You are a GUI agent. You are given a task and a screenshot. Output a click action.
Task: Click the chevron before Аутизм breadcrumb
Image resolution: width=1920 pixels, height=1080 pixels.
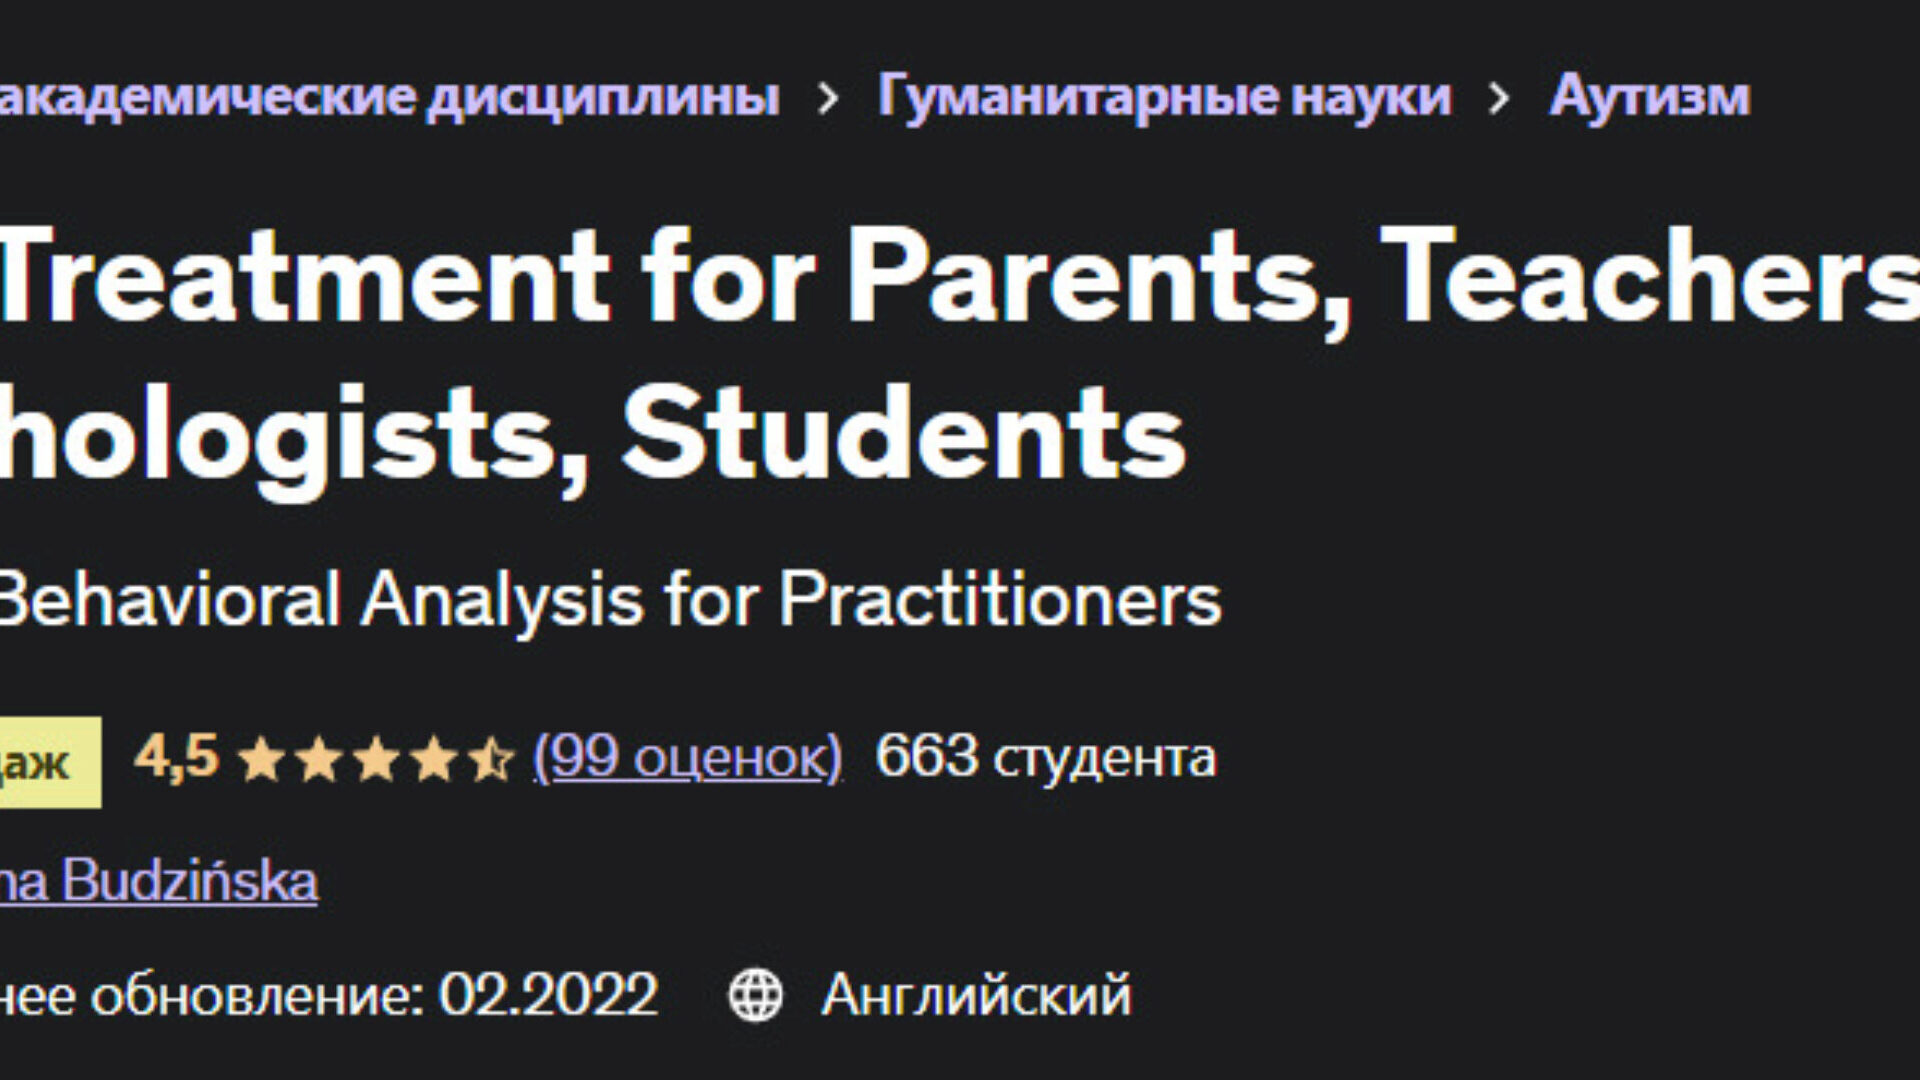point(1498,98)
